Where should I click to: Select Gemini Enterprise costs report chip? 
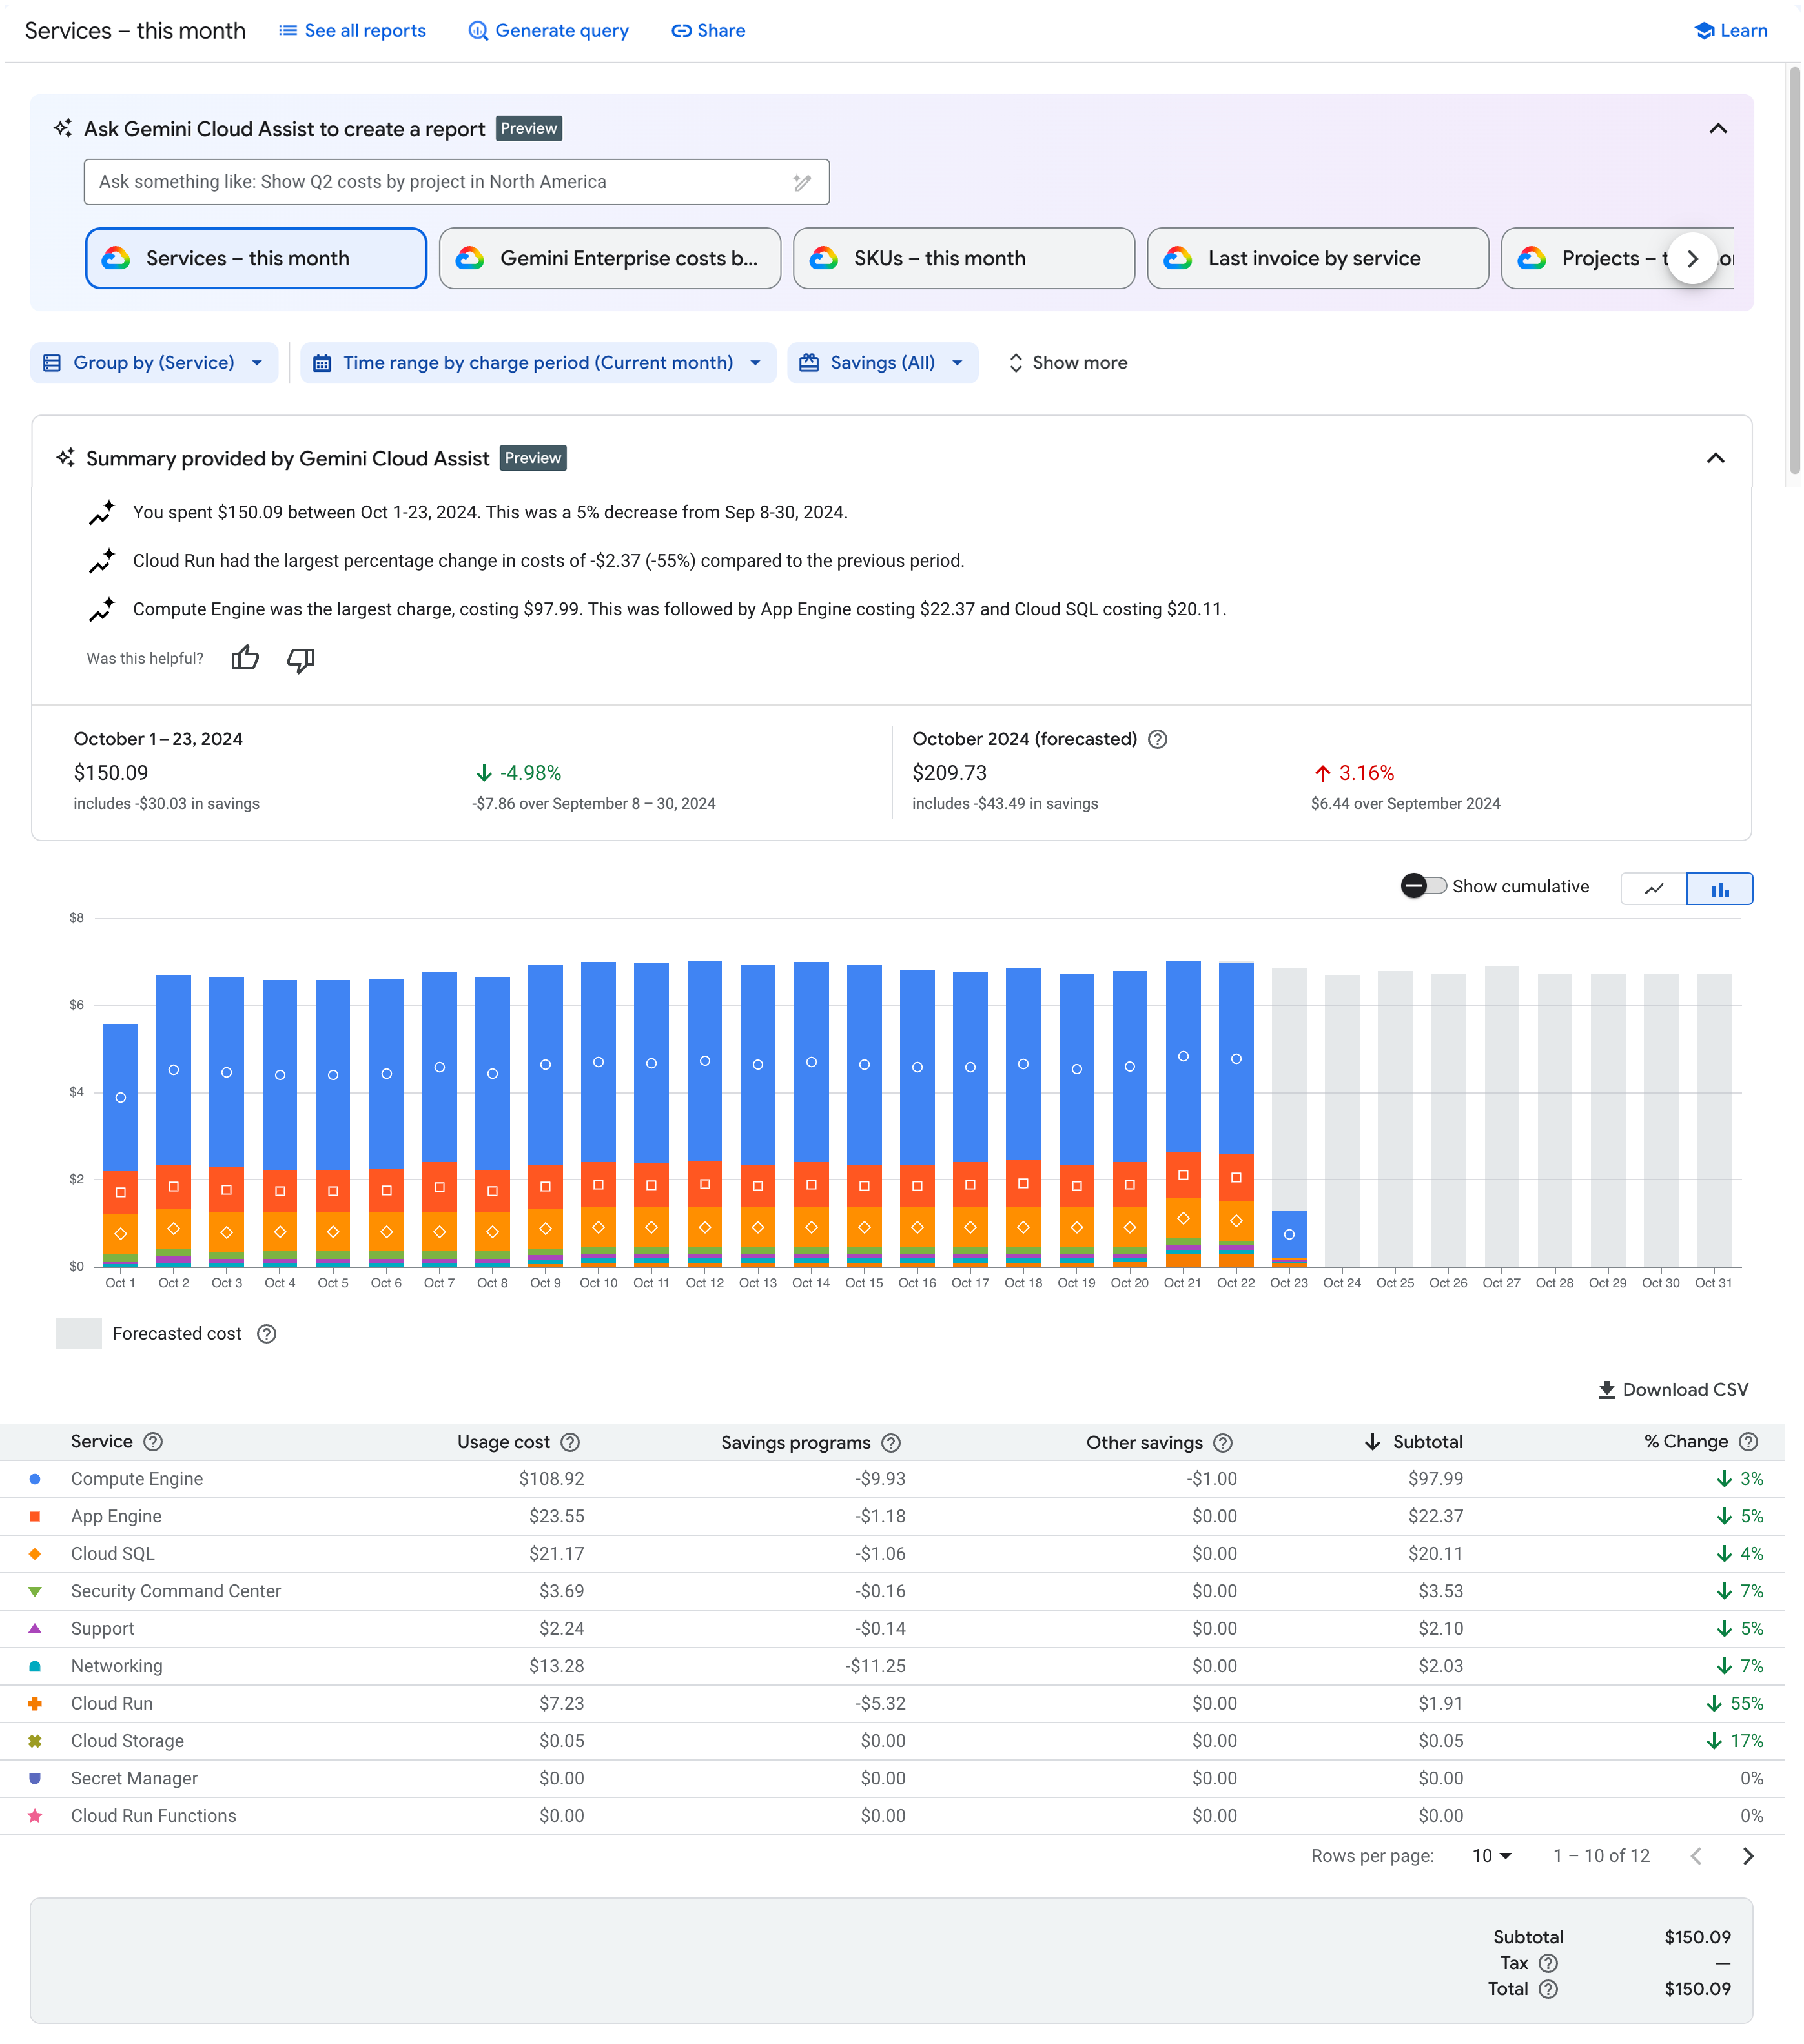(610, 259)
